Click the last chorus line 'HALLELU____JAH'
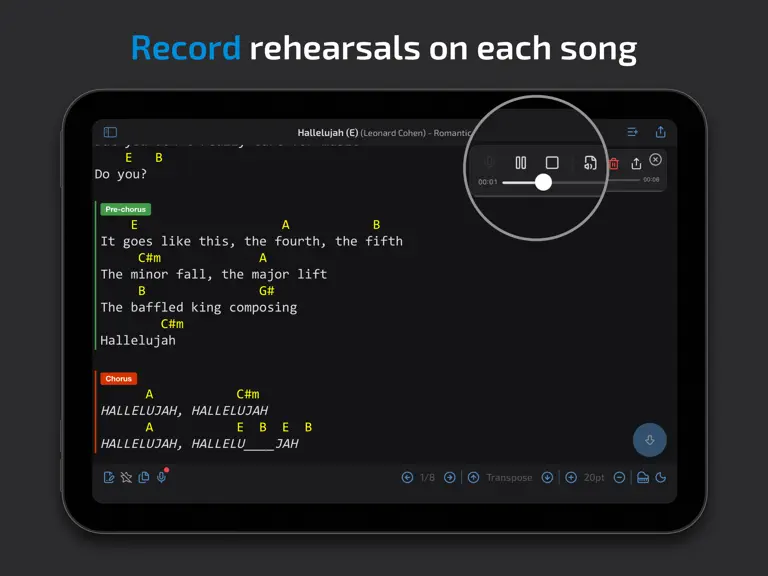The width and height of the screenshot is (768, 576). click(245, 444)
